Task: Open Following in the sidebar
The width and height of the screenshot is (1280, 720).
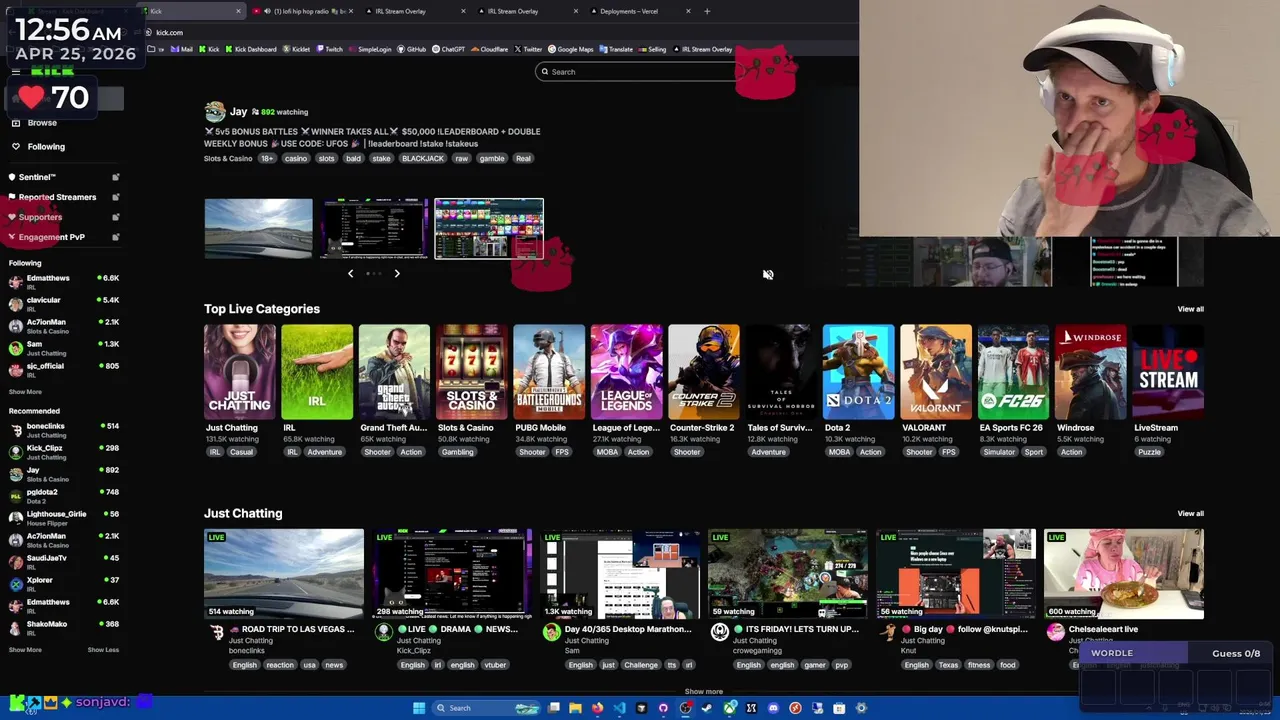Action: pos(38,147)
